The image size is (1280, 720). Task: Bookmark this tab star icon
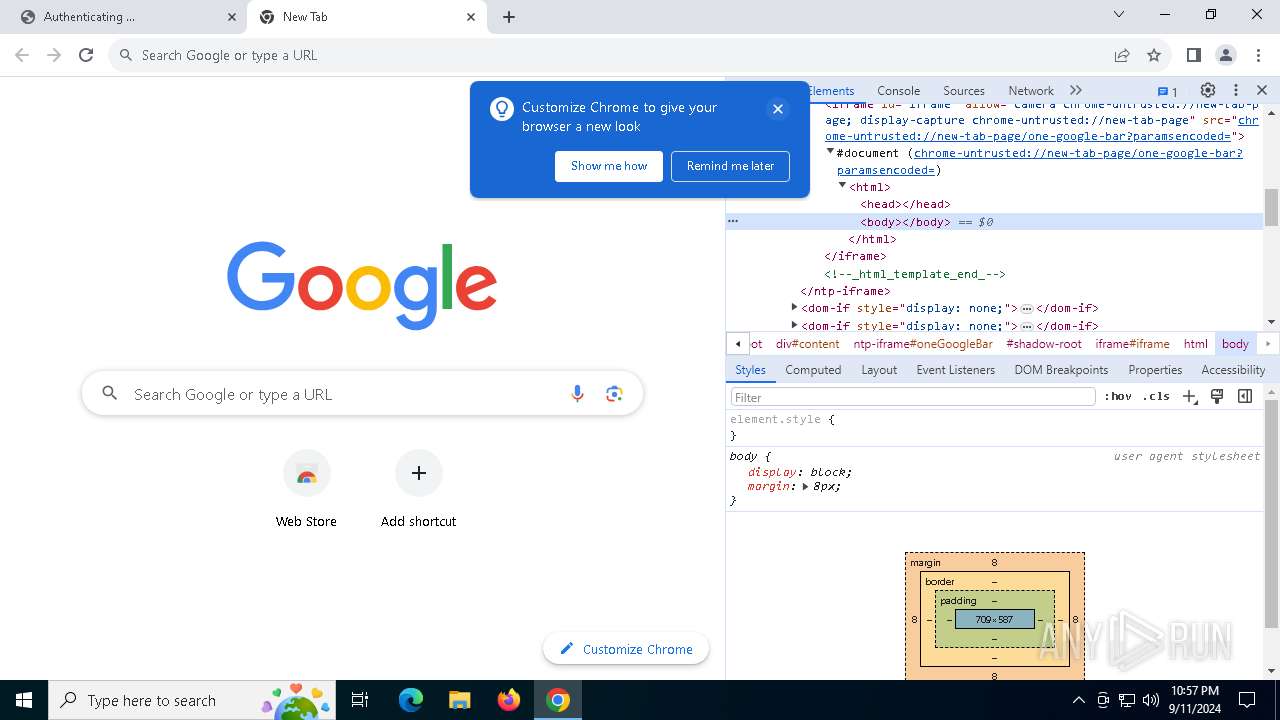pos(1154,55)
